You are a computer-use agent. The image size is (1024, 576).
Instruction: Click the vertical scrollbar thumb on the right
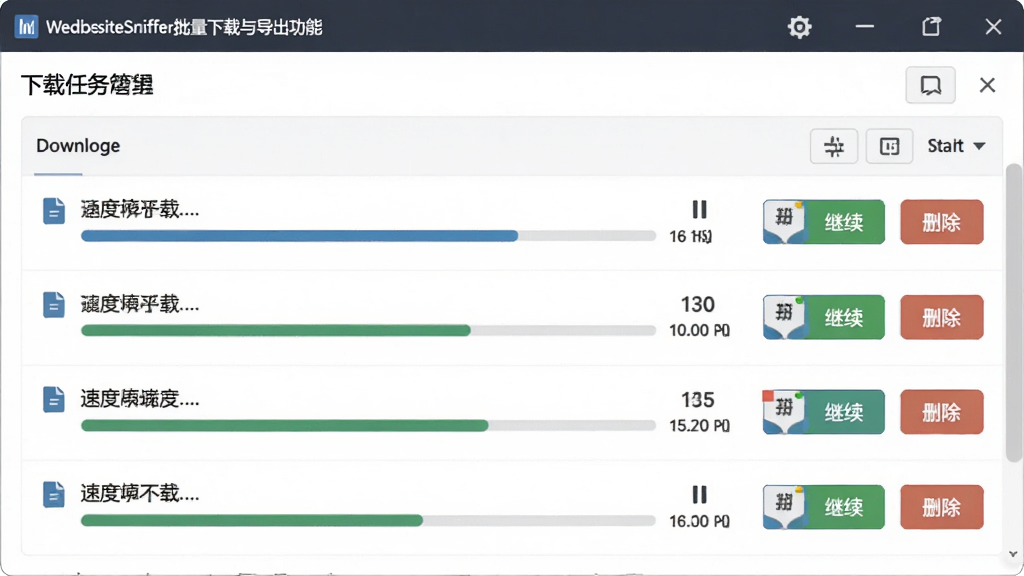click(1014, 313)
